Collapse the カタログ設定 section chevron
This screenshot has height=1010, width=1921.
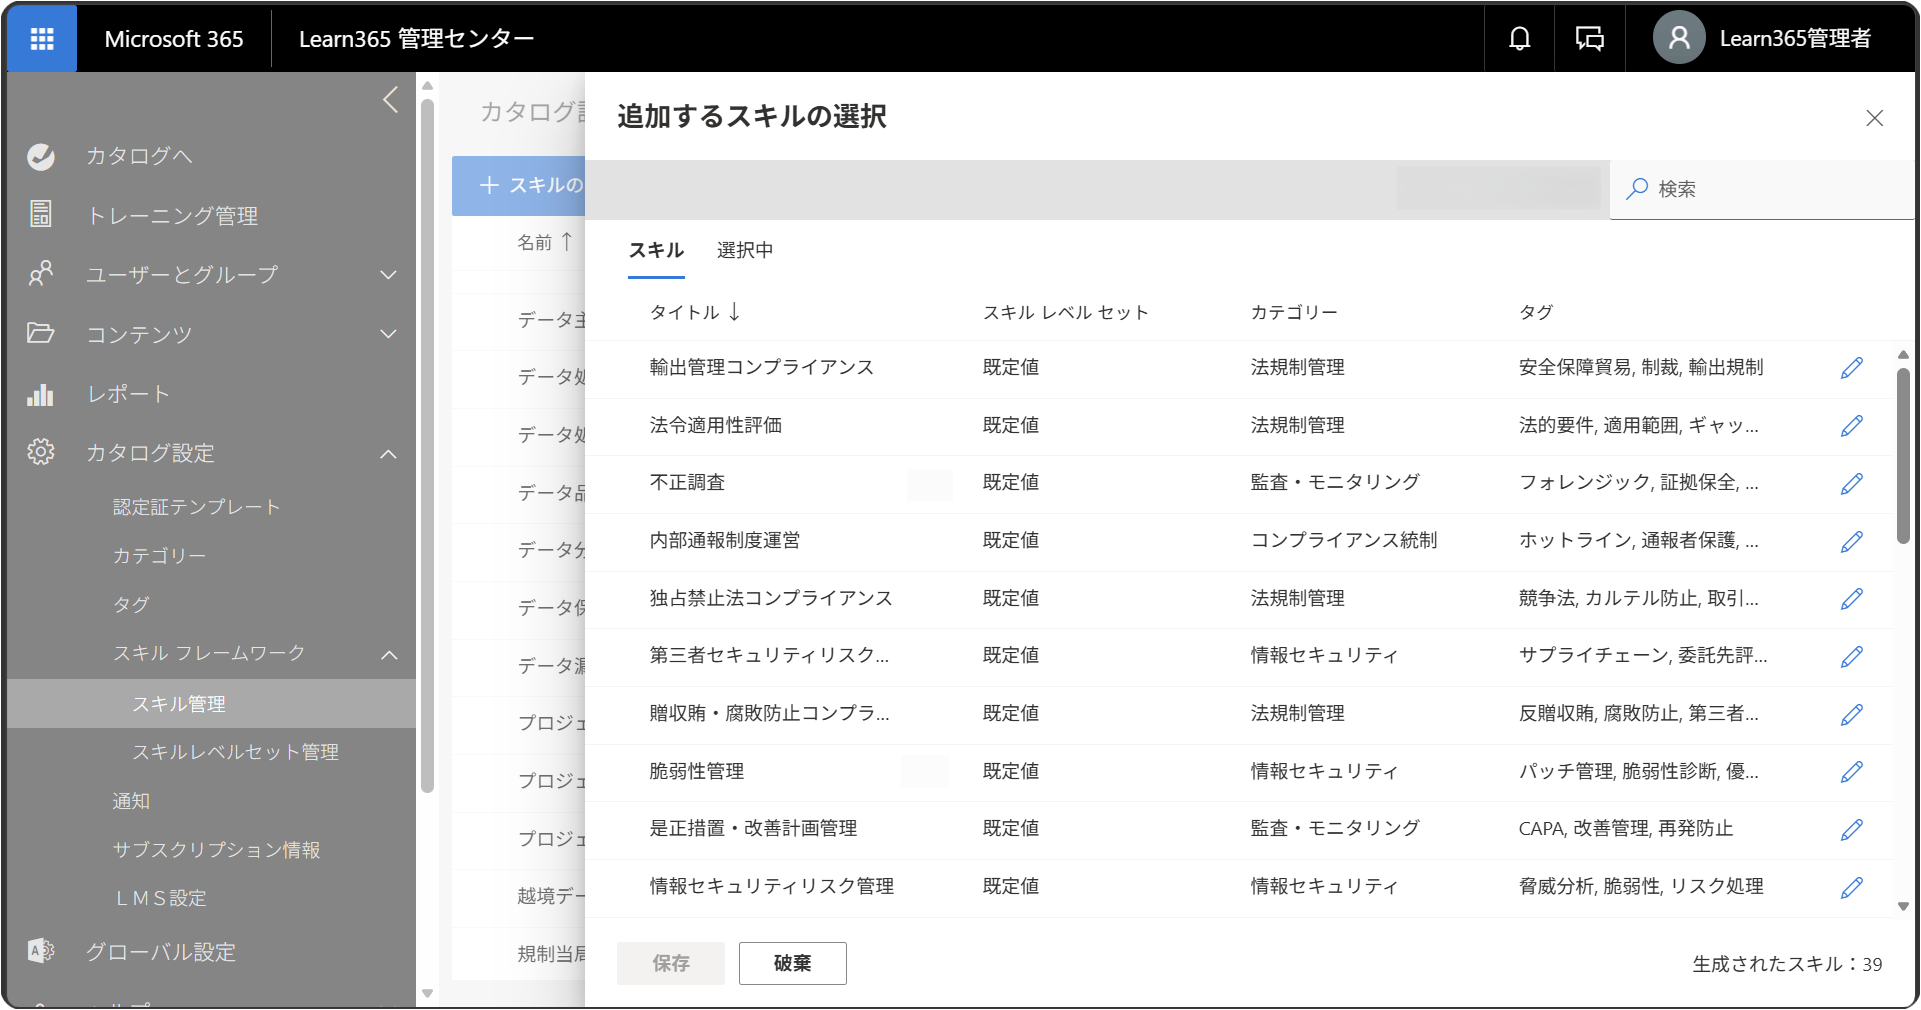coord(389,454)
